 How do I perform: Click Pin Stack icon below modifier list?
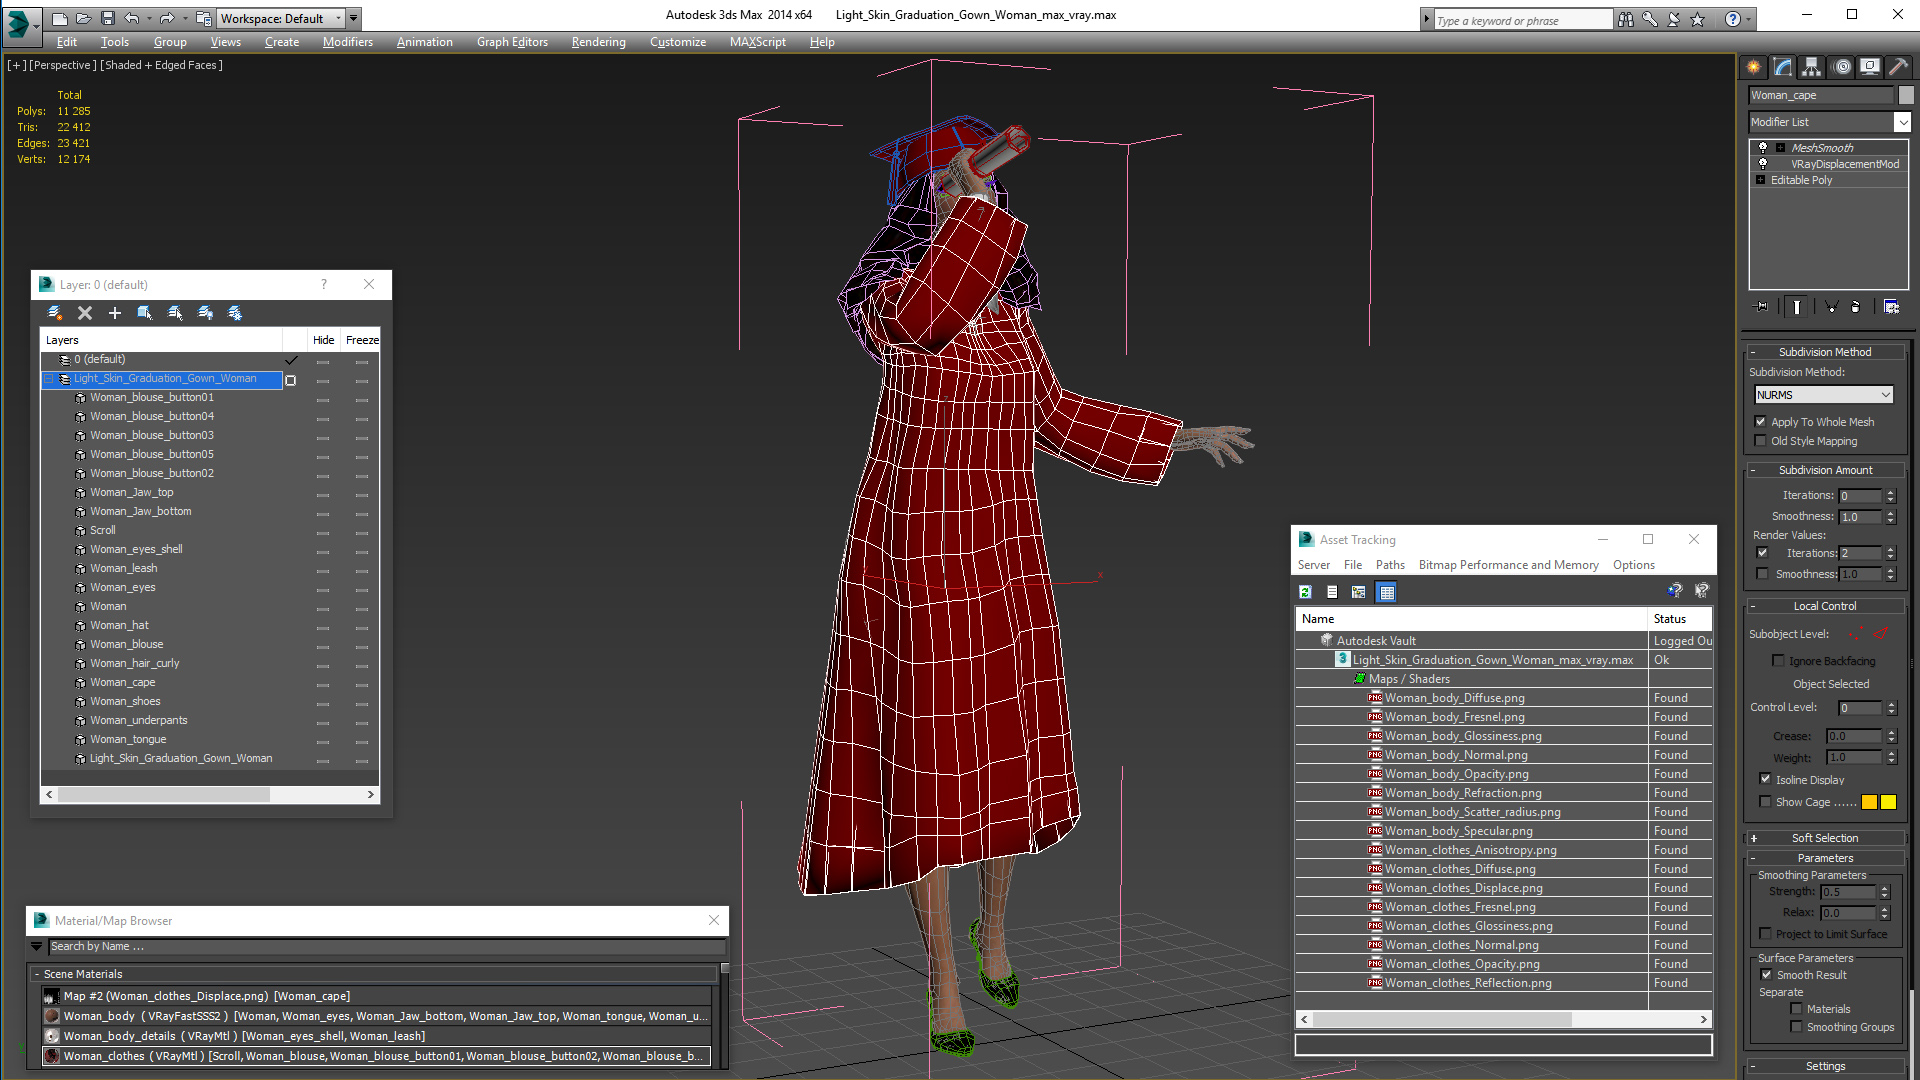(1762, 307)
